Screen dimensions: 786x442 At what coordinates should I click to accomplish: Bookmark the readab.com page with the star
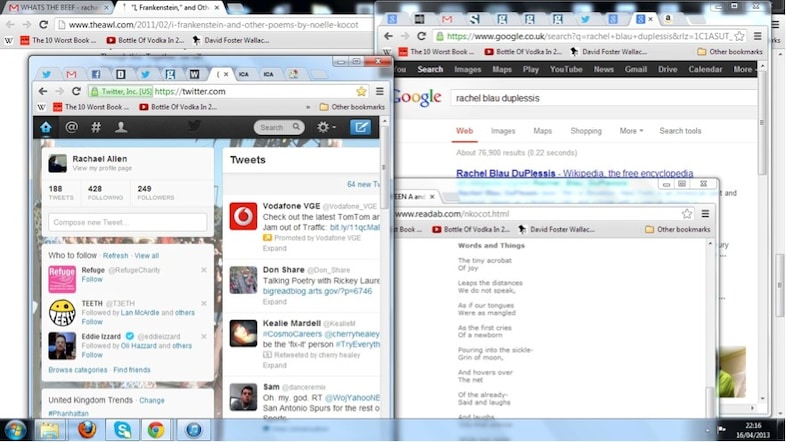point(687,213)
